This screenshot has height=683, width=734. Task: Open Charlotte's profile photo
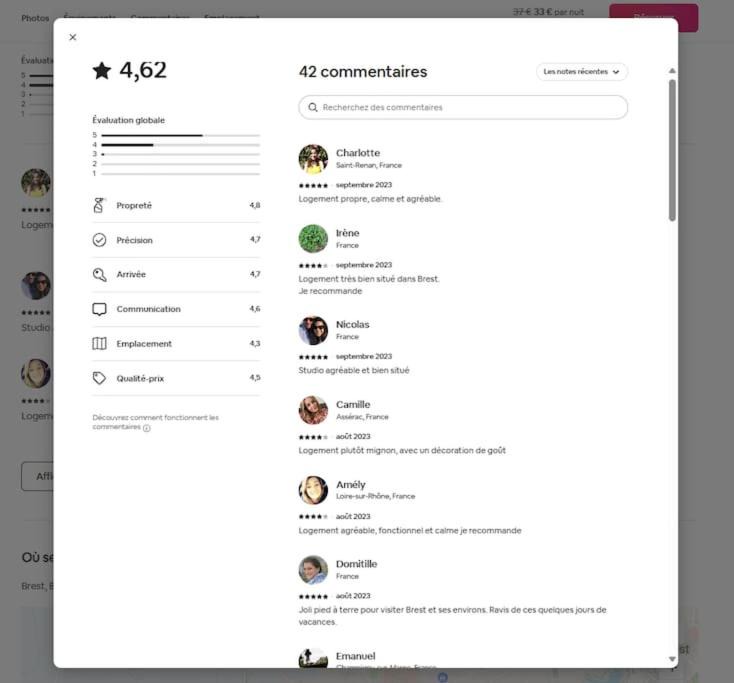(313, 159)
